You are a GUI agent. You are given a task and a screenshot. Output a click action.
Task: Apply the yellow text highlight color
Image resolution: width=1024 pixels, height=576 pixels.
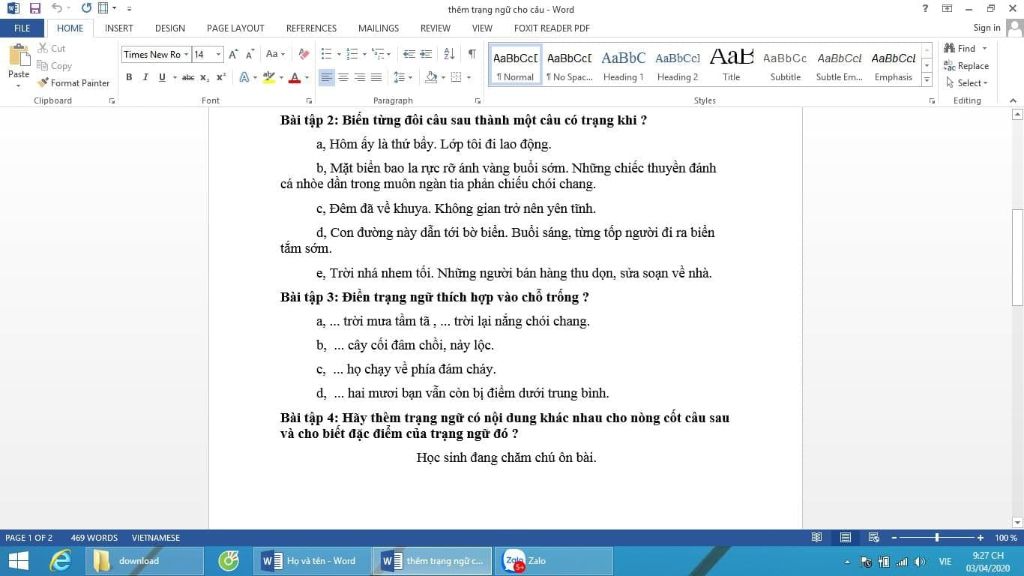click(x=268, y=77)
